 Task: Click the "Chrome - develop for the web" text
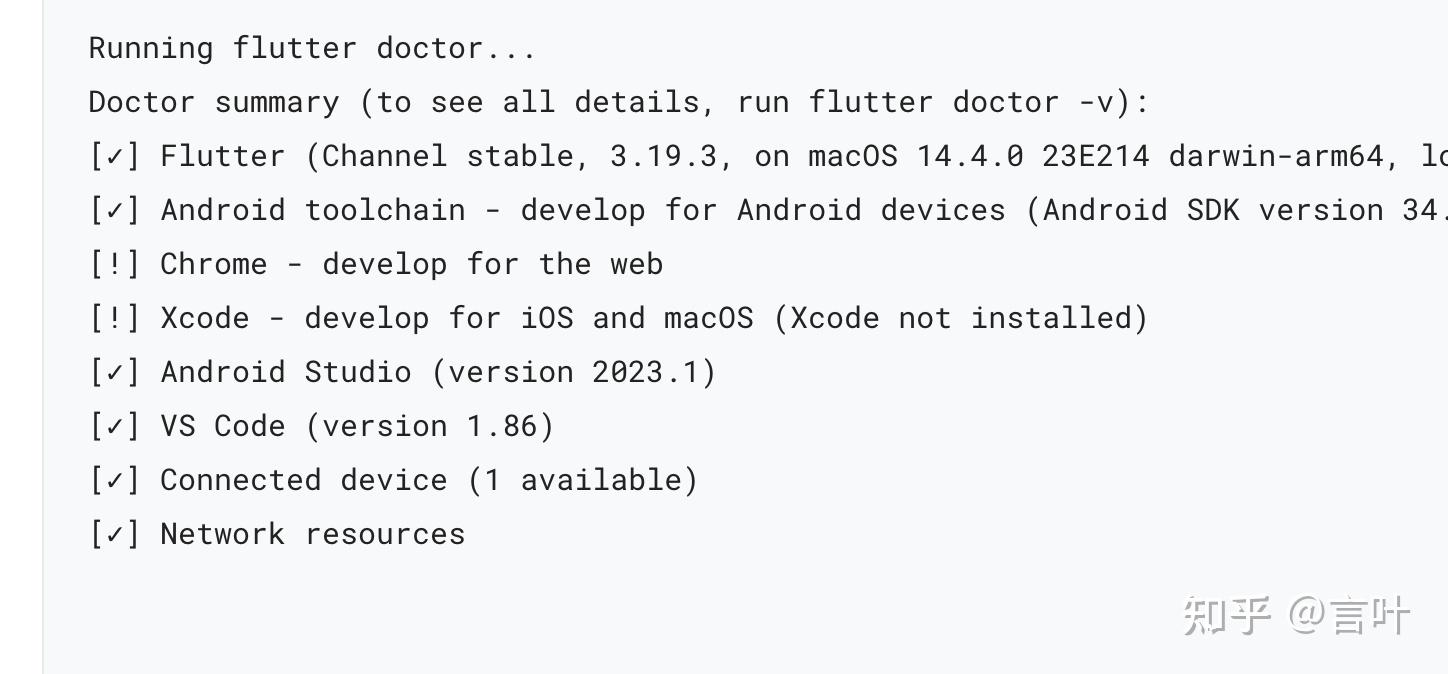click(411, 264)
